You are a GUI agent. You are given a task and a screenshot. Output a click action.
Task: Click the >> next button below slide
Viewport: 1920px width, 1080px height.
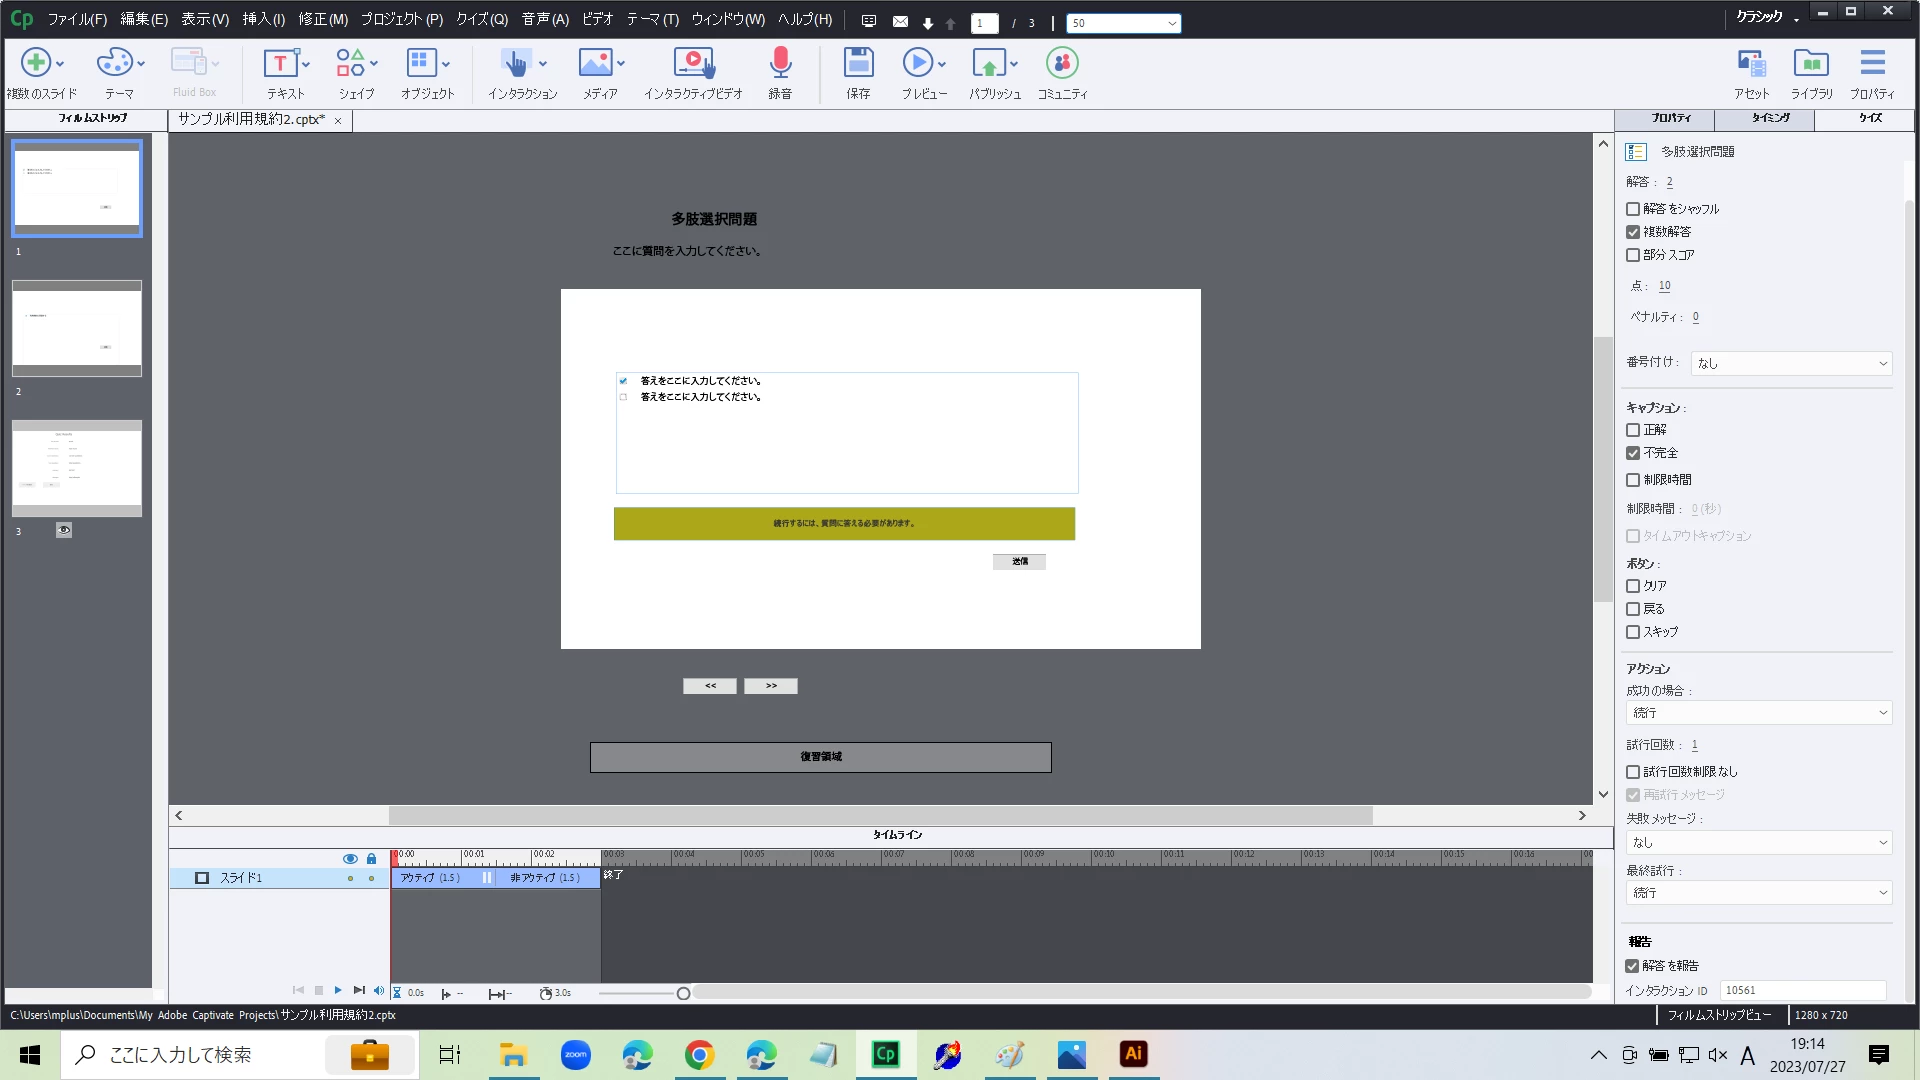pos(771,686)
